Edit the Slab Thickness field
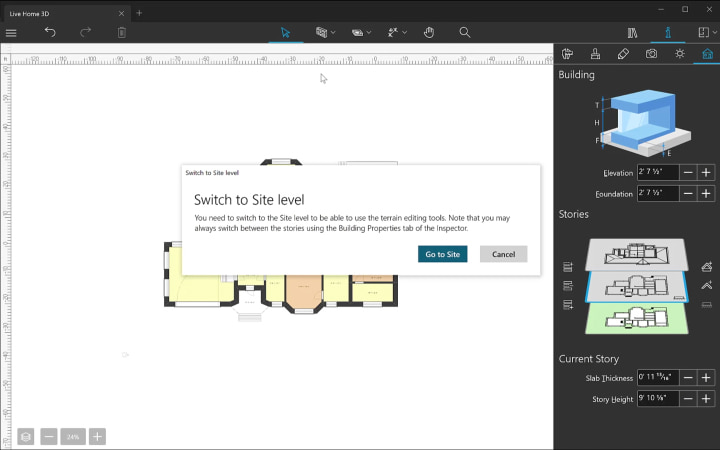The height and width of the screenshot is (450, 720). pos(658,377)
